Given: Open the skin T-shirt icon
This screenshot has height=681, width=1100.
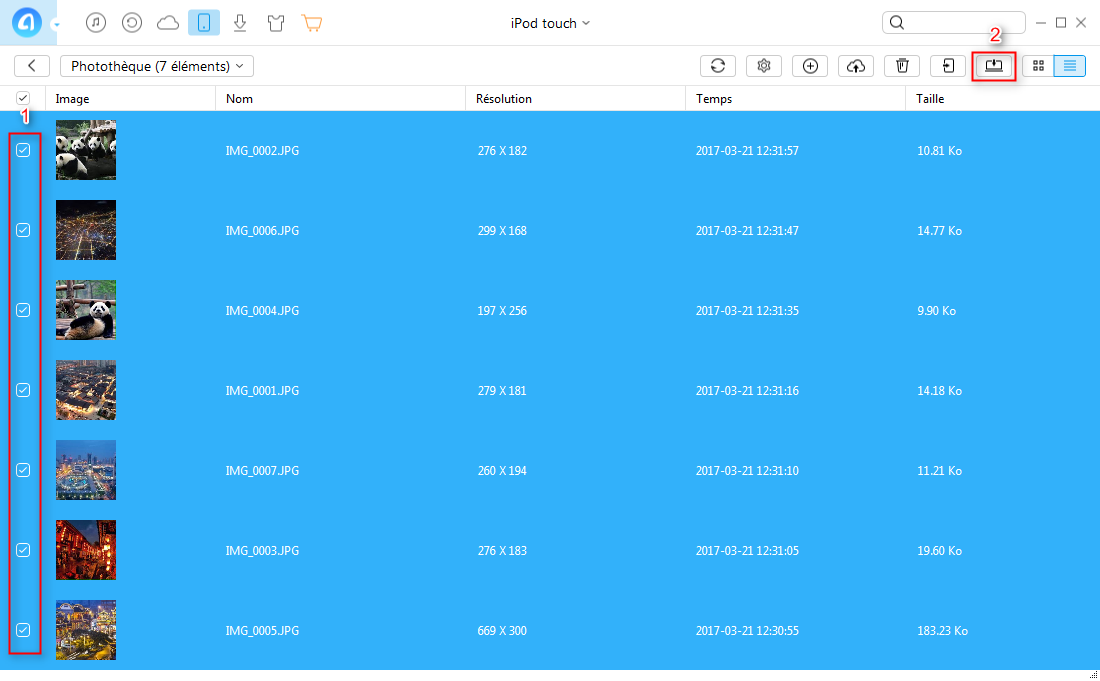Looking at the screenshot, I should click(x=276, y=23).
